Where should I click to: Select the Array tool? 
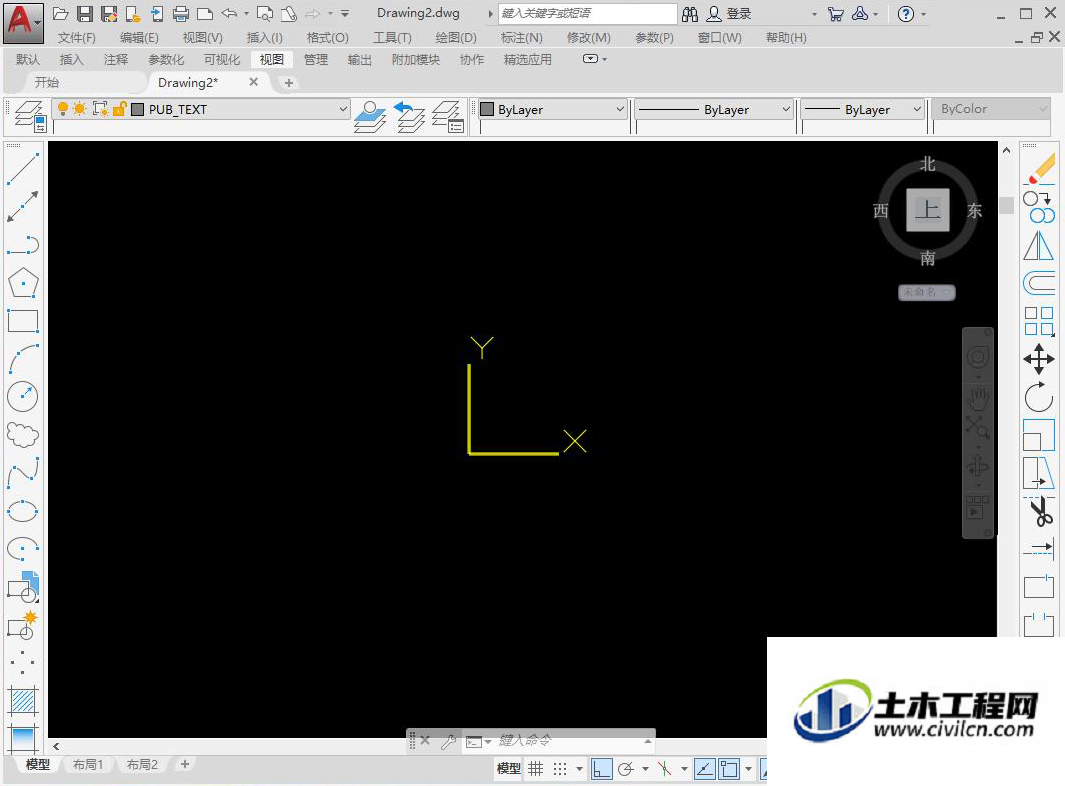pos(1039,321)
